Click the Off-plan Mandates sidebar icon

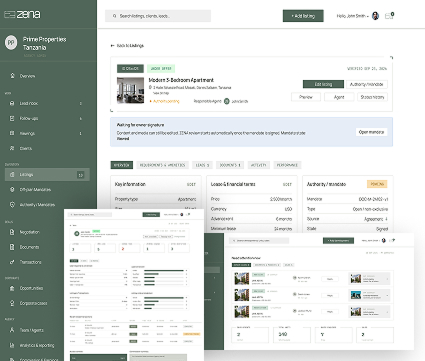[12, 189]
